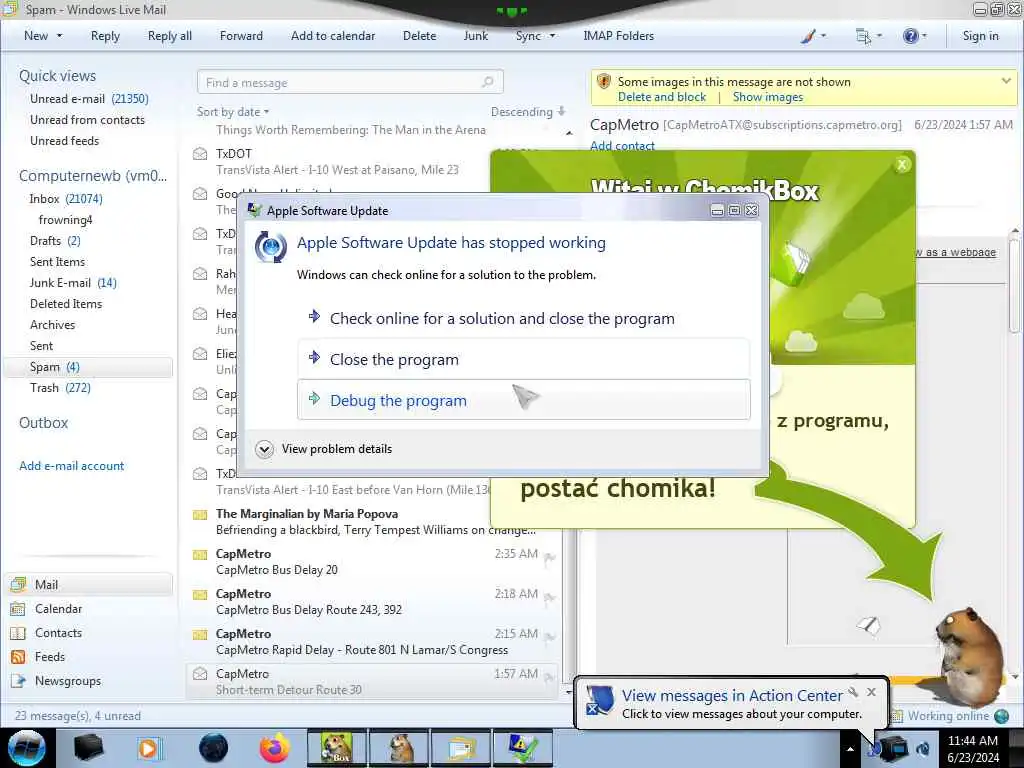Click Reply in the toolbar
This screenshot has height=768, width=1024.
click(105, 36)
